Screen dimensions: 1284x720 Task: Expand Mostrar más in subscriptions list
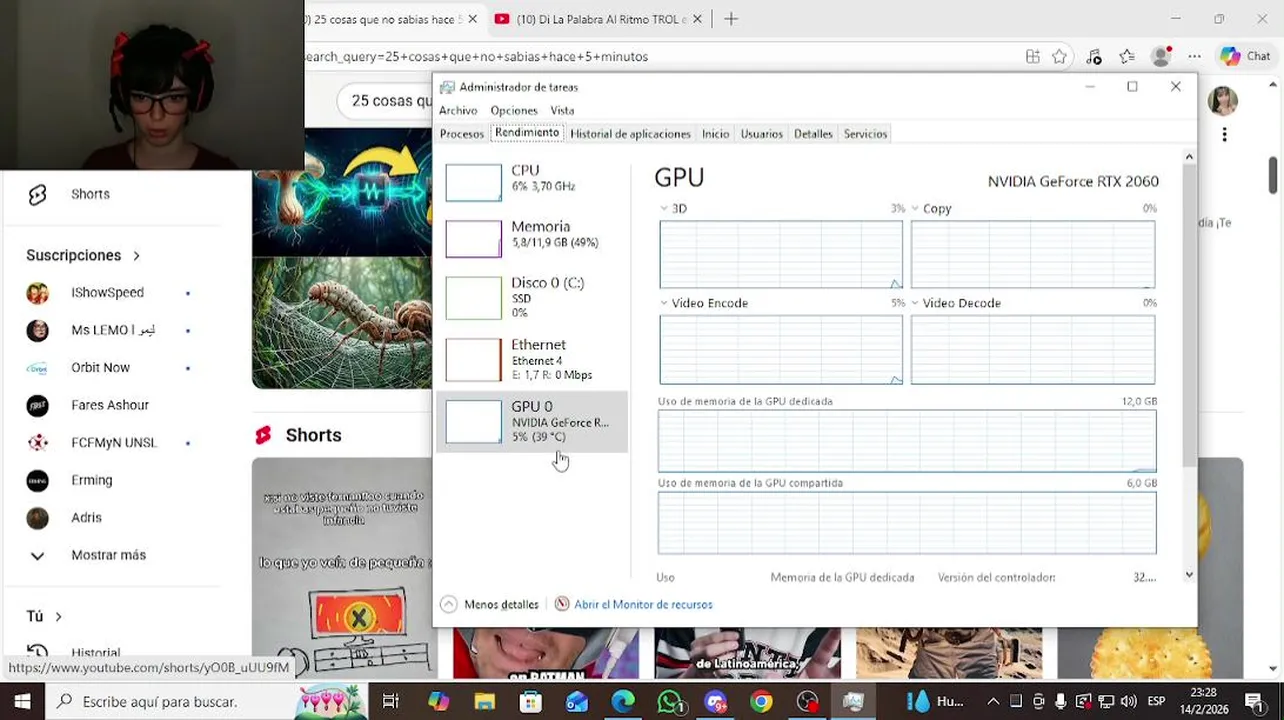pos(108,555)
